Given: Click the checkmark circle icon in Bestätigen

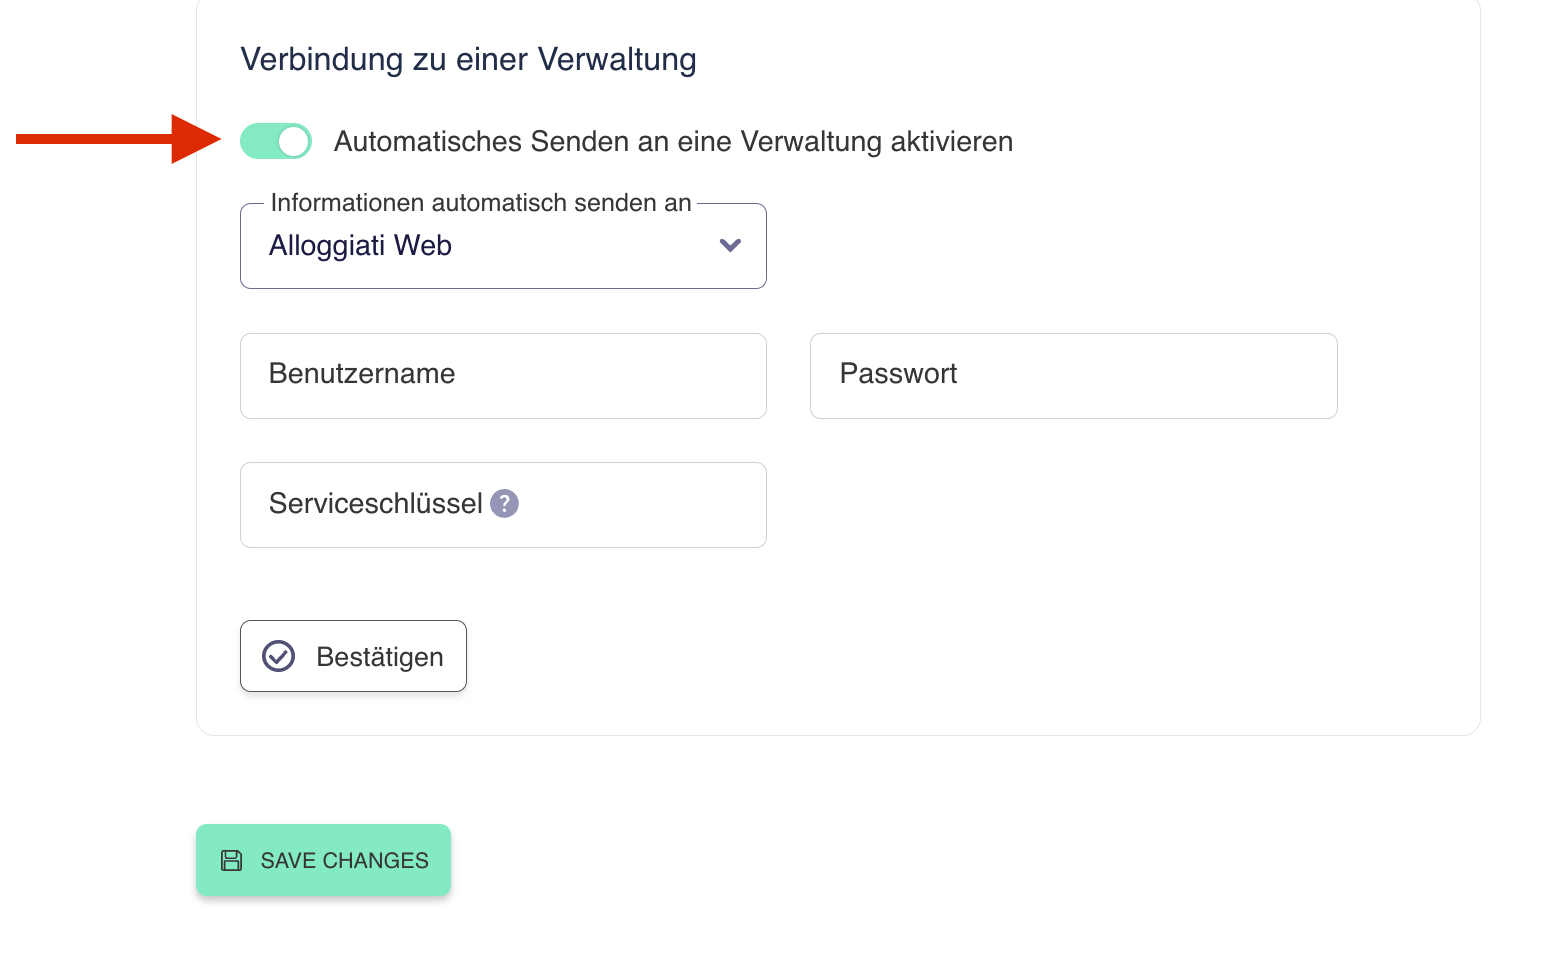Looking at the screenshot, I should [278, 656].
